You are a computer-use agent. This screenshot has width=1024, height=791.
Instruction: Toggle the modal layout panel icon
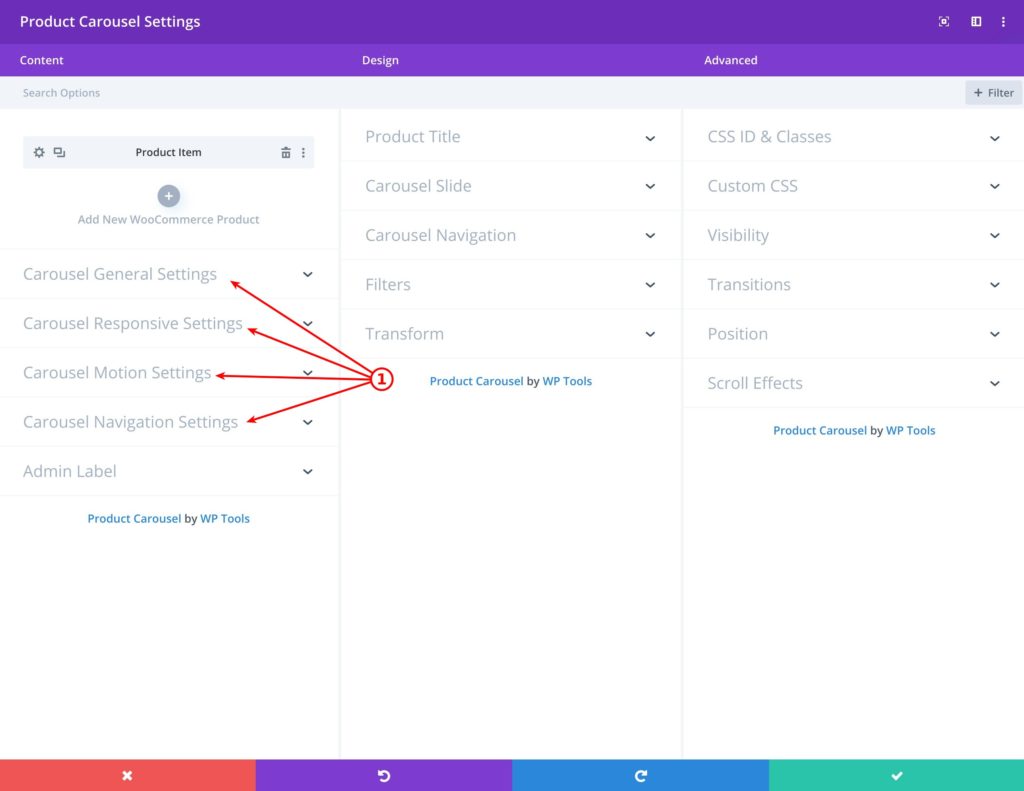[x=976, y=21]
